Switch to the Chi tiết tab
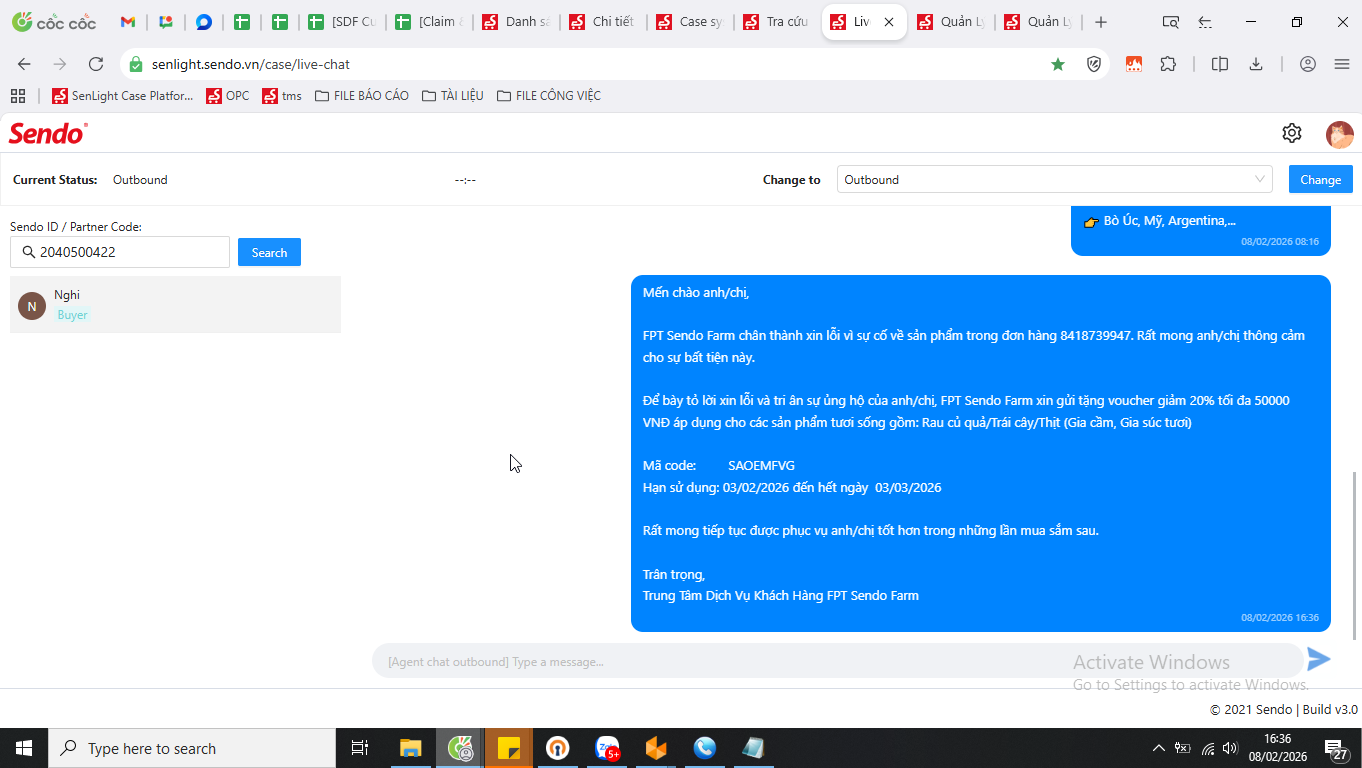1362x768 pixels. (x=604, y=22)
